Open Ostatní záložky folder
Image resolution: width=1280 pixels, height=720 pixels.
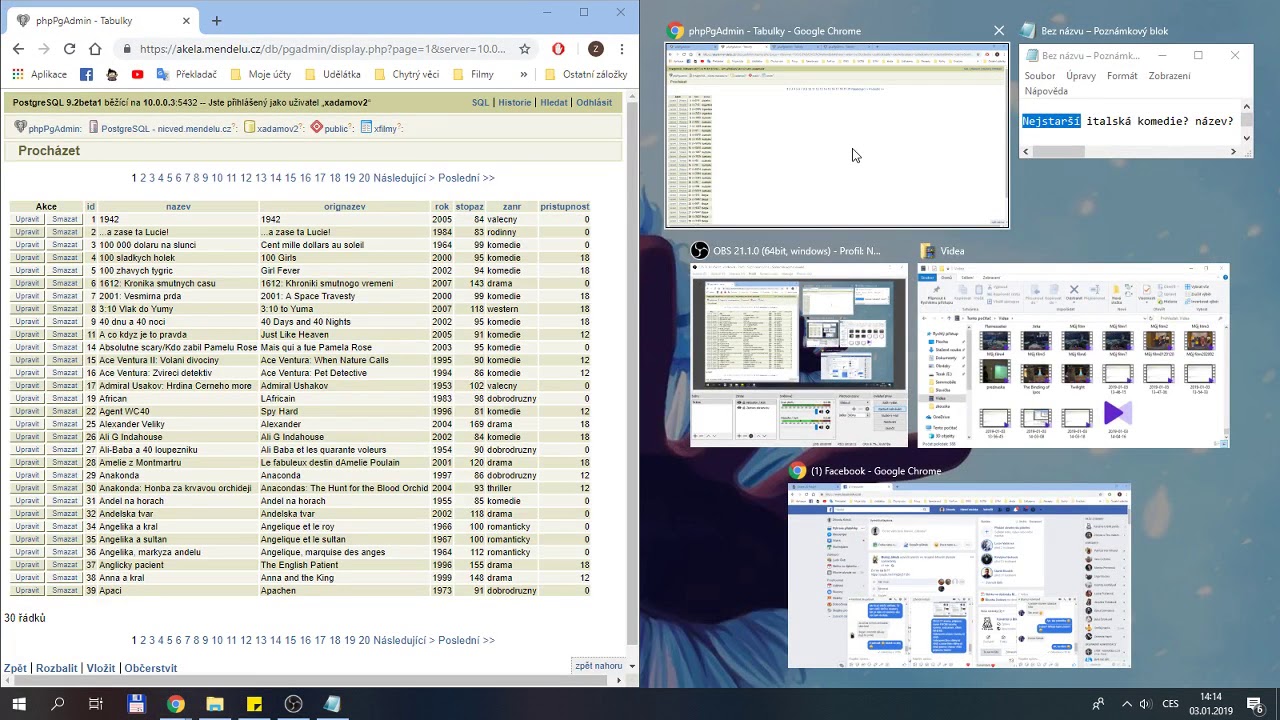coord(586,74)
